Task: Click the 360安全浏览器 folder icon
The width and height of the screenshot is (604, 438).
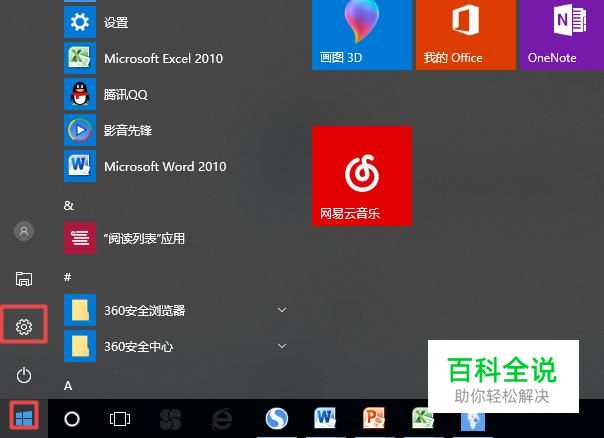Action: click(80, 310)
